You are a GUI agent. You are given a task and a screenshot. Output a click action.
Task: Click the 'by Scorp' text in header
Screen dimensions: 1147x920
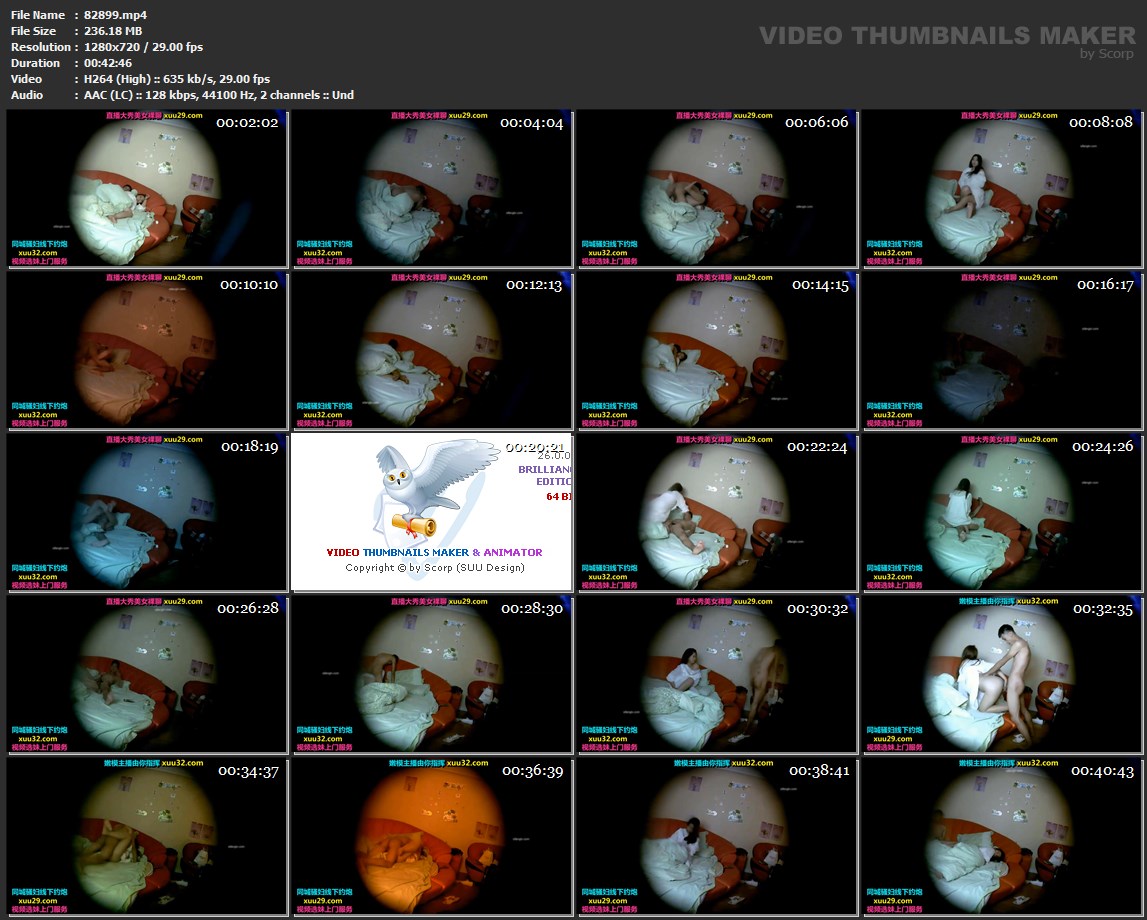pos(1106,54)
